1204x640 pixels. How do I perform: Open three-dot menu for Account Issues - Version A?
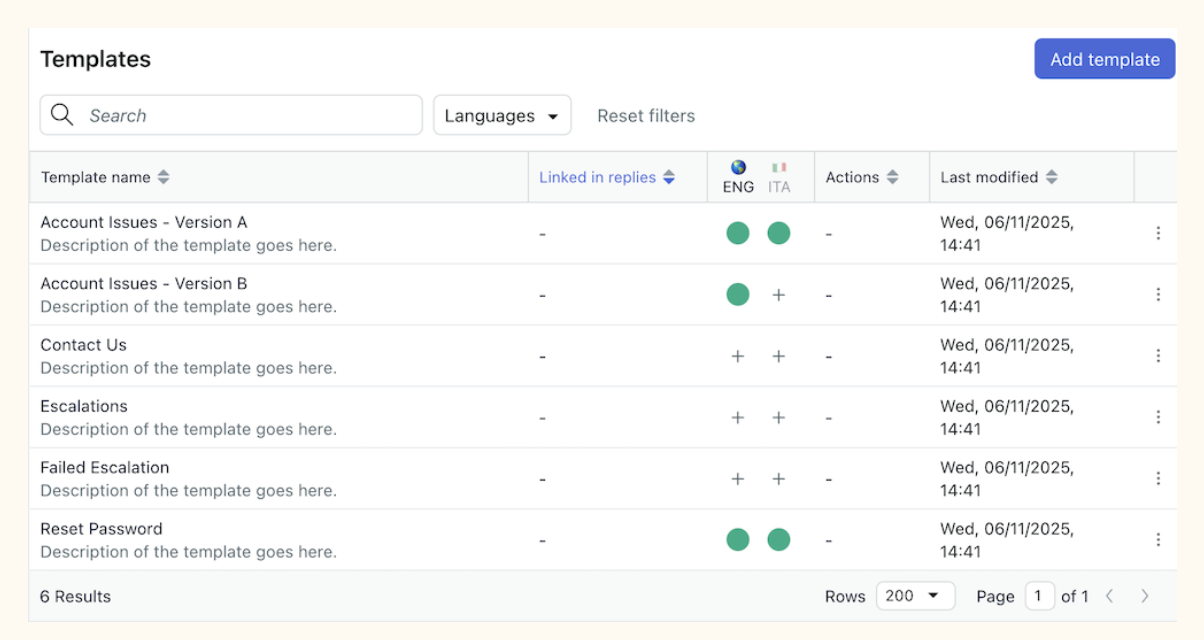tap(1158, 233)
